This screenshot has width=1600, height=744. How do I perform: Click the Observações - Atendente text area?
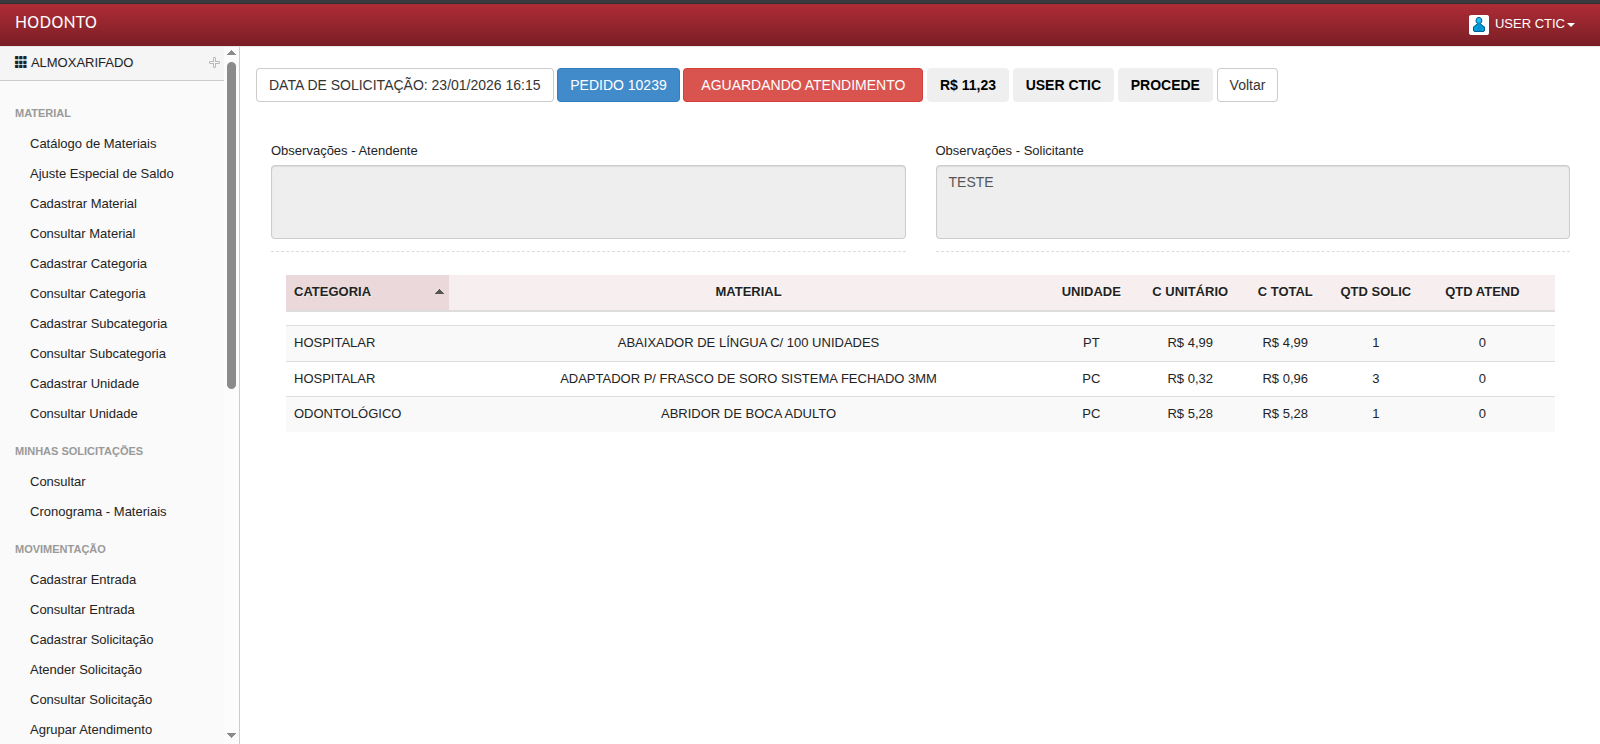click(x=588, y=202)
